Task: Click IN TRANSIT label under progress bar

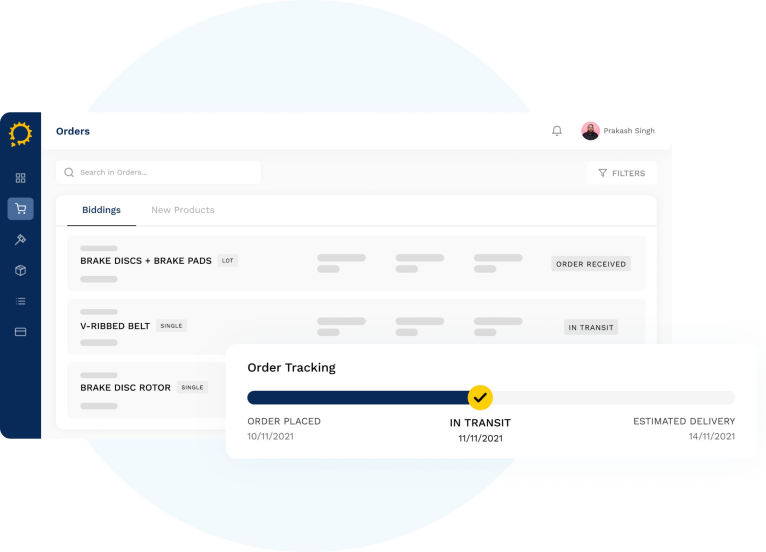Action: (480, 423)
